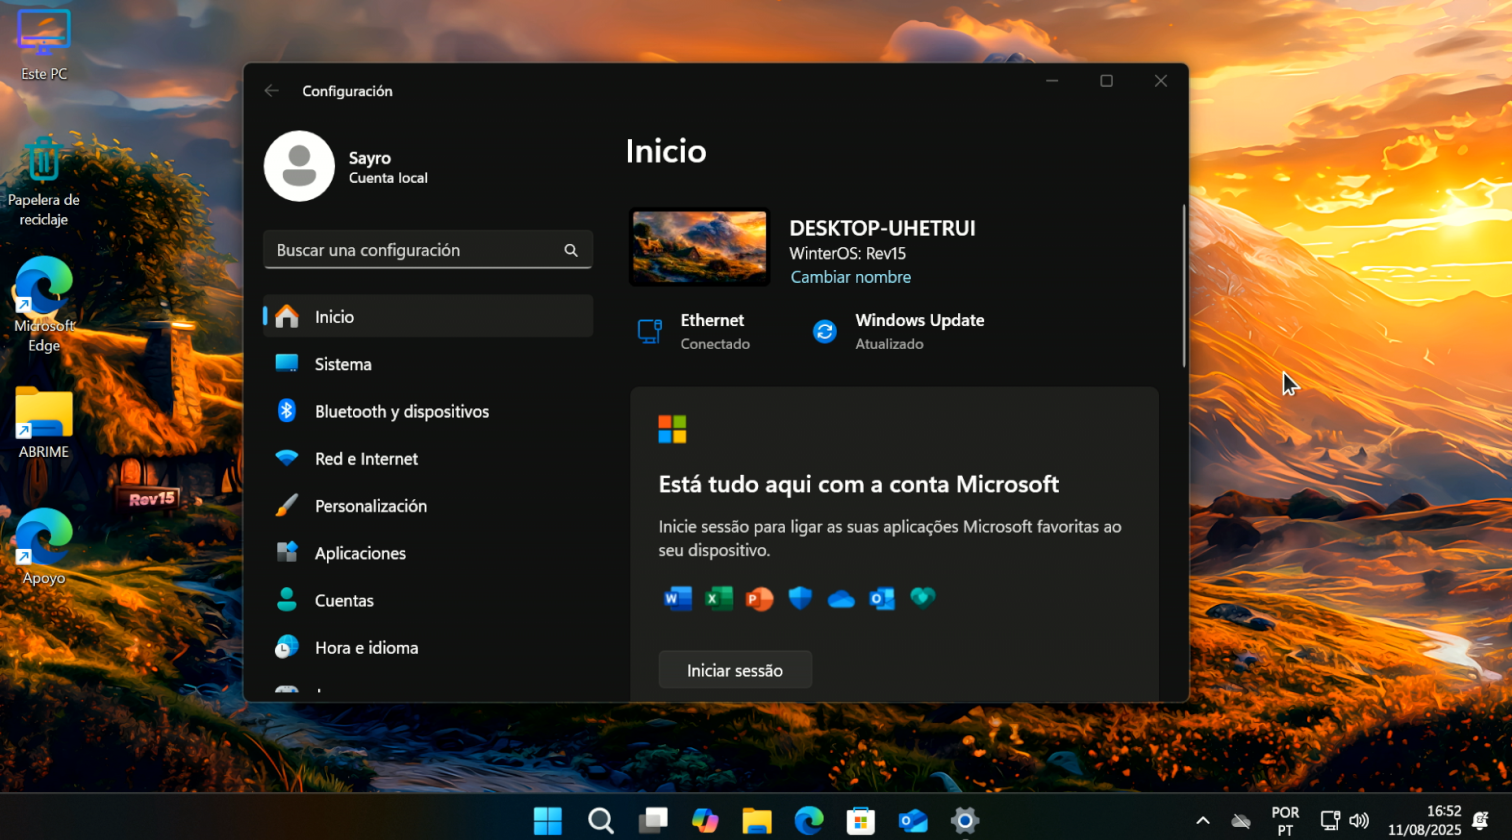The height and width of the screenshot is (840, 1512).
Task: Open Microsoft Store from the taskbar
Action: pos(860,820)
